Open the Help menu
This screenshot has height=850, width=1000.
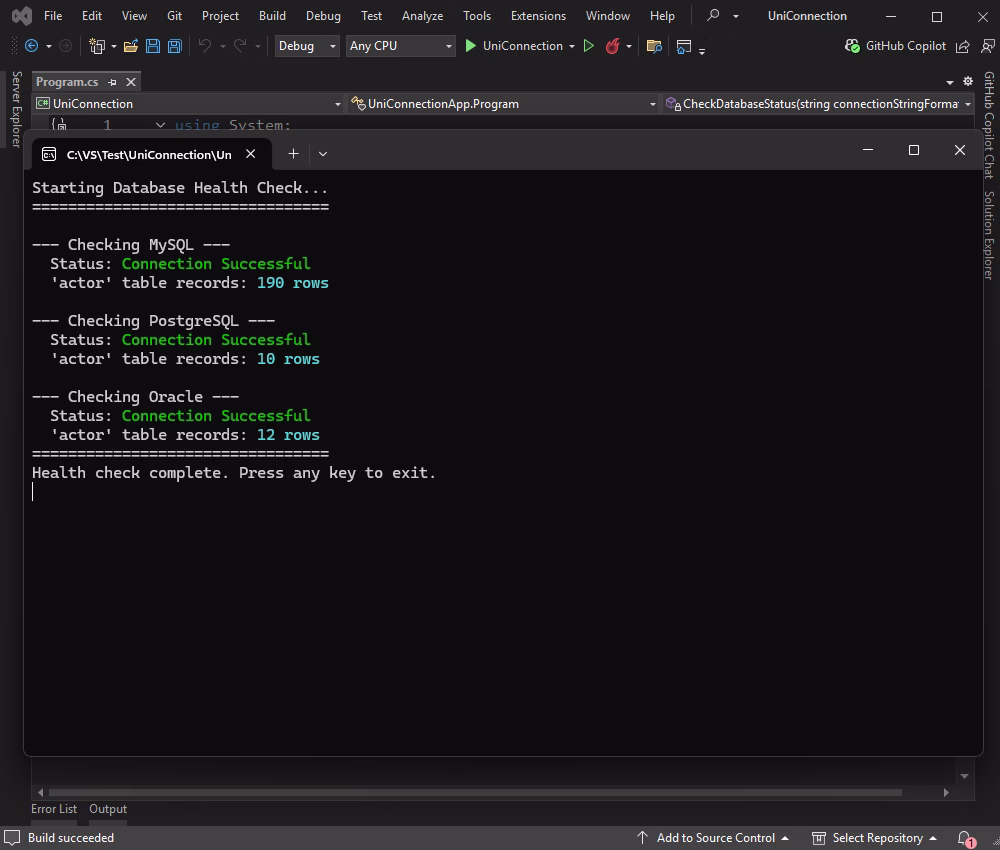coord(662,16)
